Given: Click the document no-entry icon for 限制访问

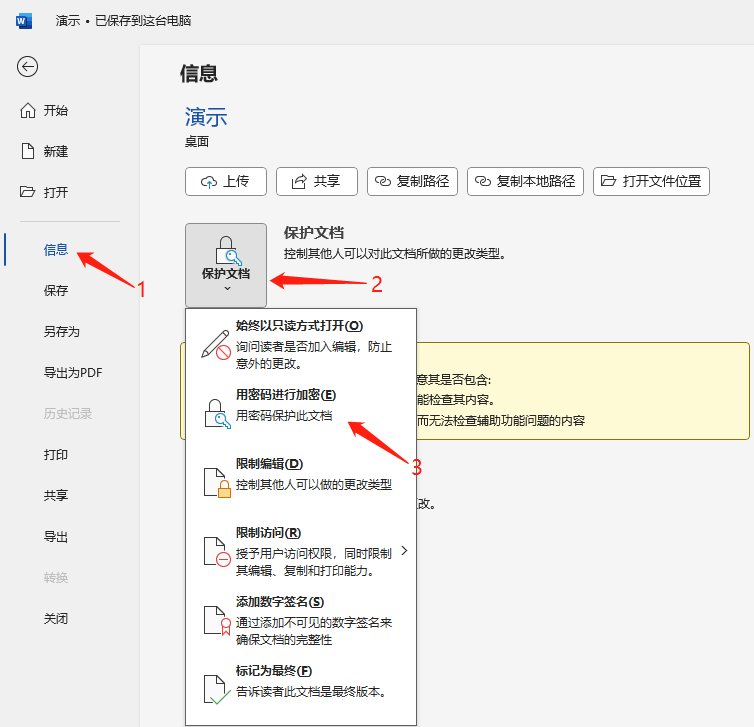Looking at the screenshot, I should click(x=217, y=552).
